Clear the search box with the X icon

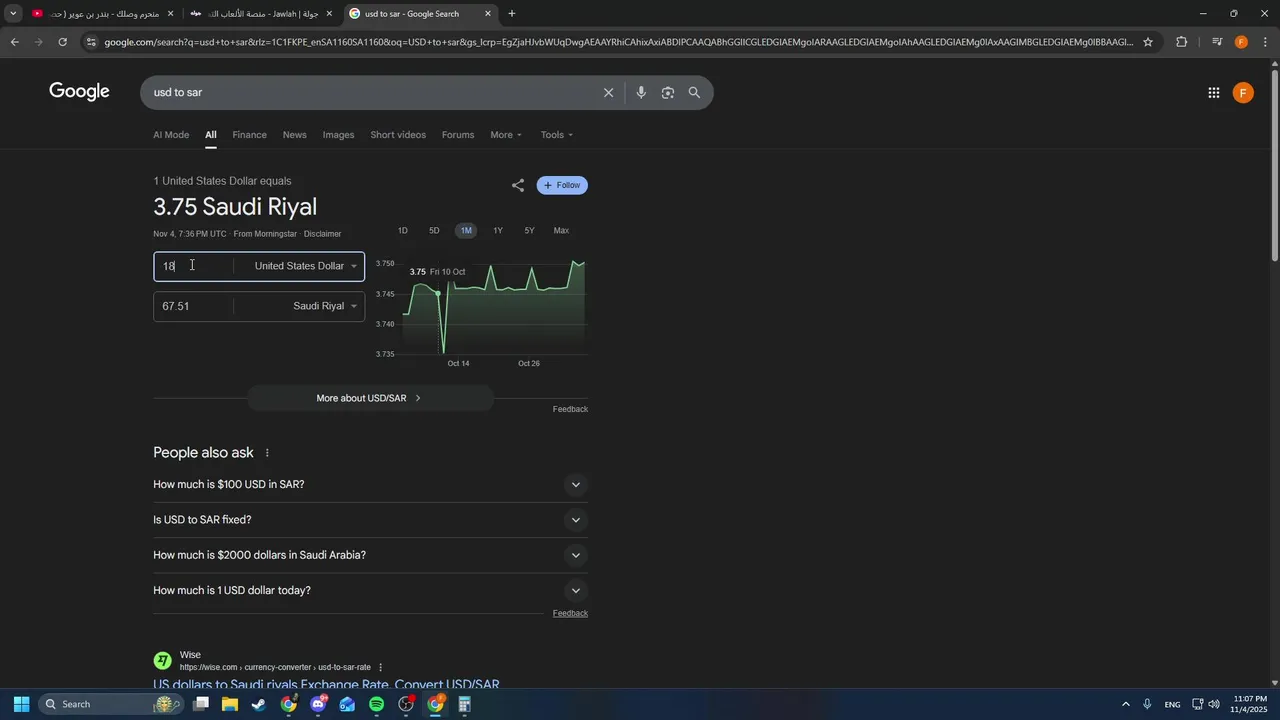point(608,92)
